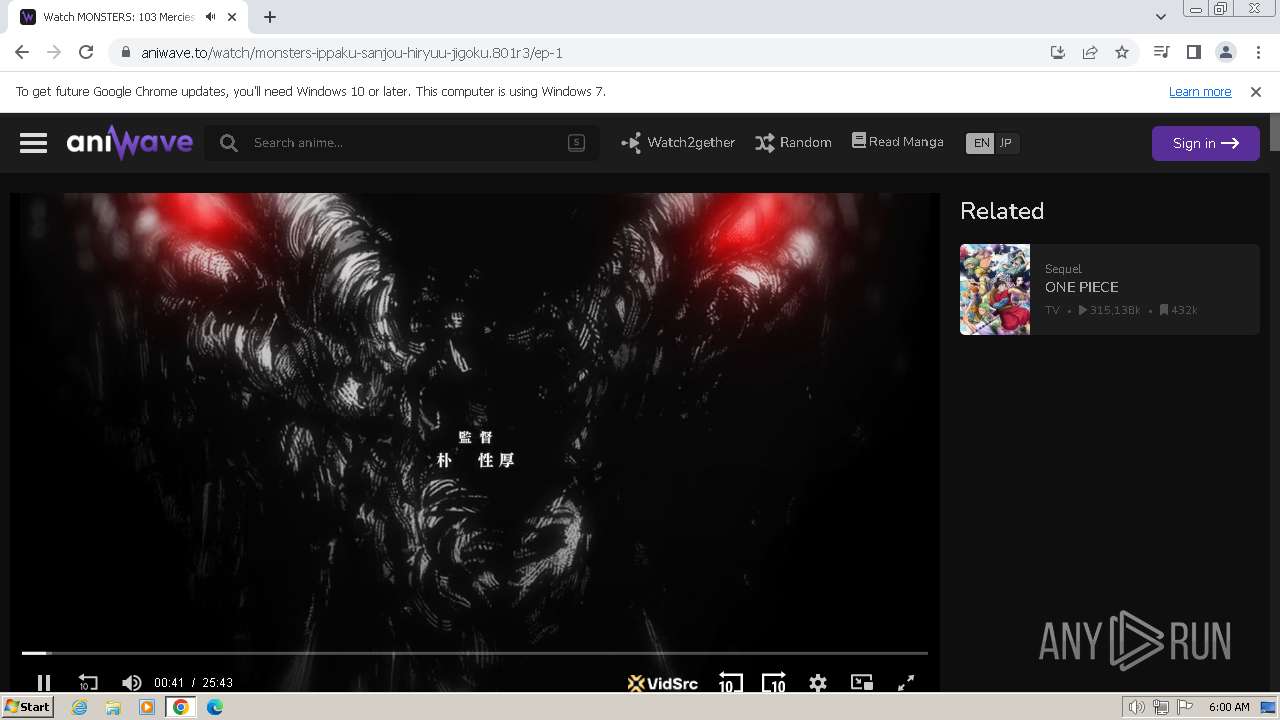Viewport: 1280px width, 720px height.
Task: Bookmark this tab with star
Action: tap(1122, 52)
